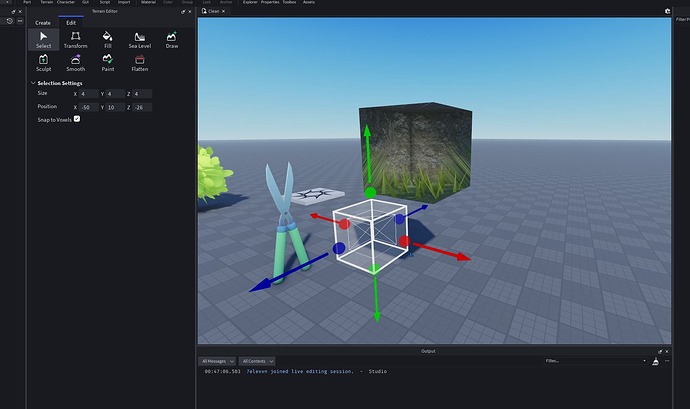Click the Size X input field

coord(89,94)
